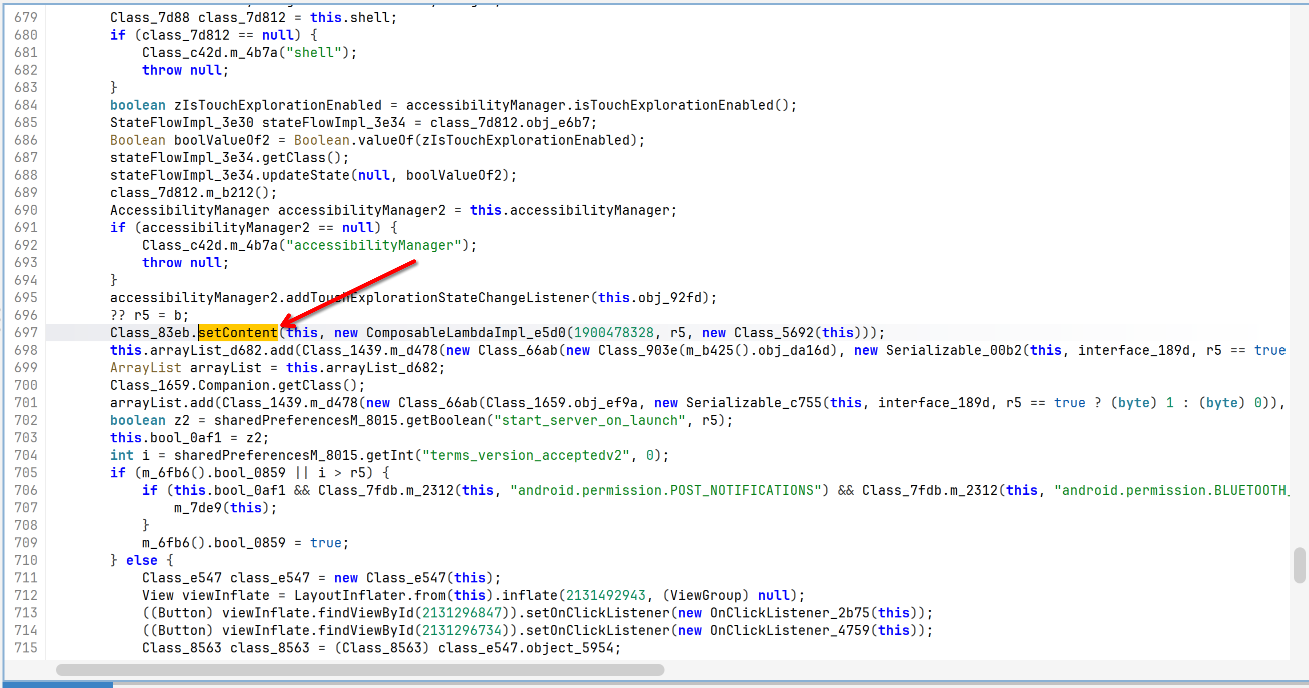Click ArrayList type on line 699
This screenshot has width=1309, height=688.
pyautogui.click(x=146, y=367)
